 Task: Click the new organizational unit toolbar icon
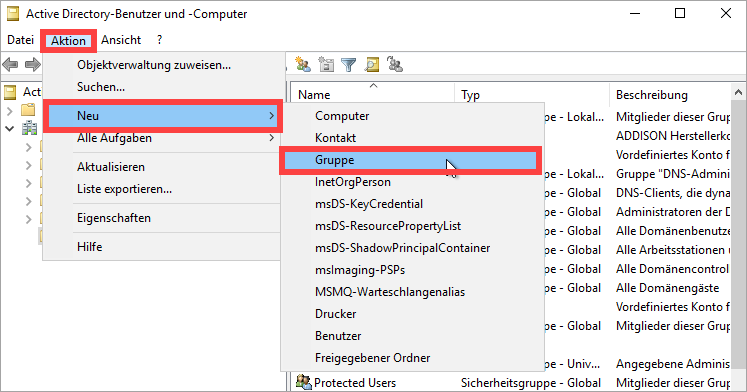coord(326,64)
